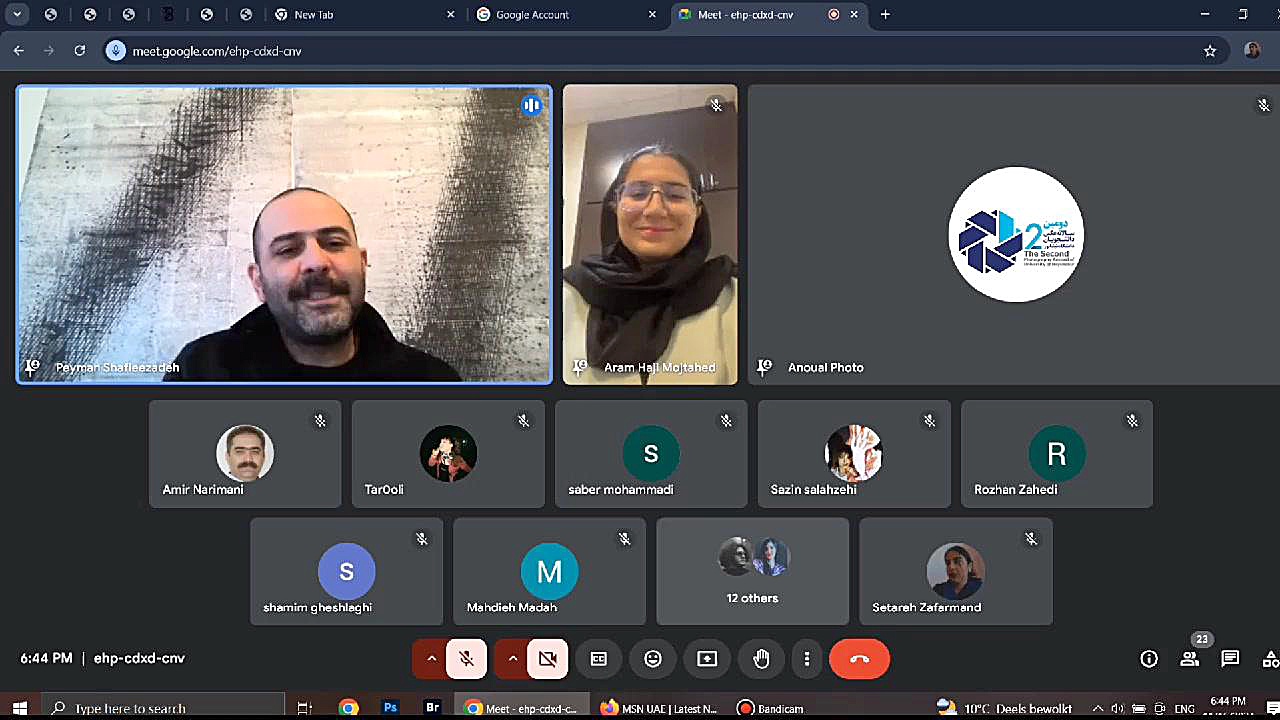Open the Windows Start menu
1280x720 pixels.
pos(19,708)
